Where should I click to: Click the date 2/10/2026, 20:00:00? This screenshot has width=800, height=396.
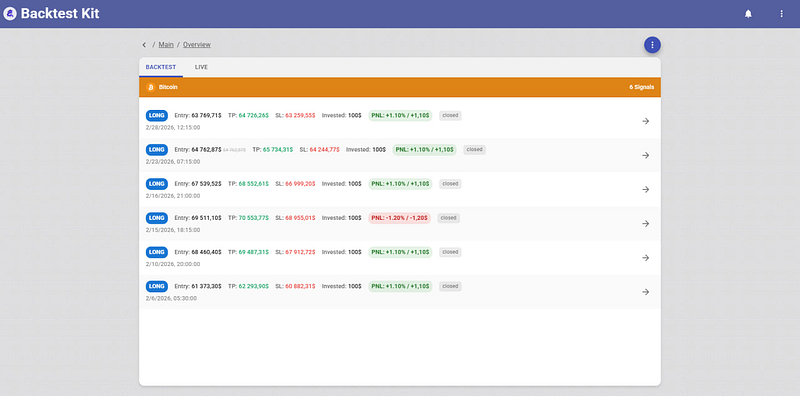pos(173,264)
